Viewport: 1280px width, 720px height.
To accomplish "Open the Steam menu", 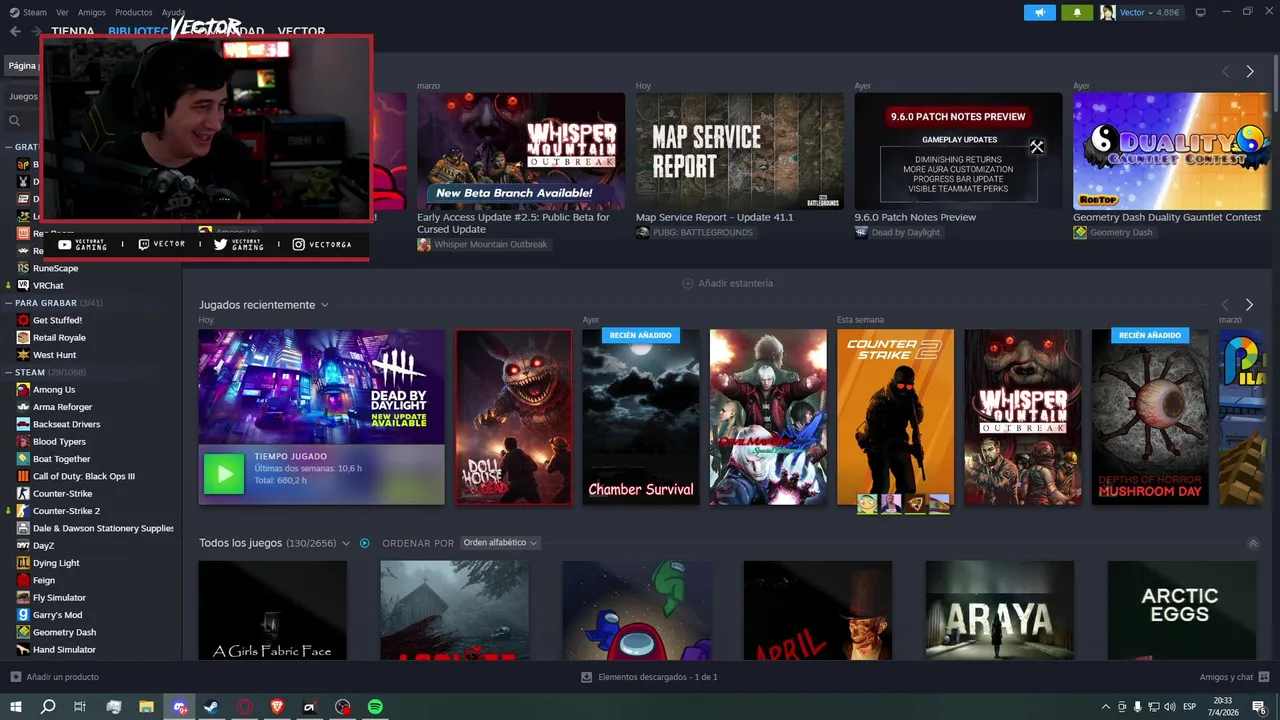I will coord(35,12).
